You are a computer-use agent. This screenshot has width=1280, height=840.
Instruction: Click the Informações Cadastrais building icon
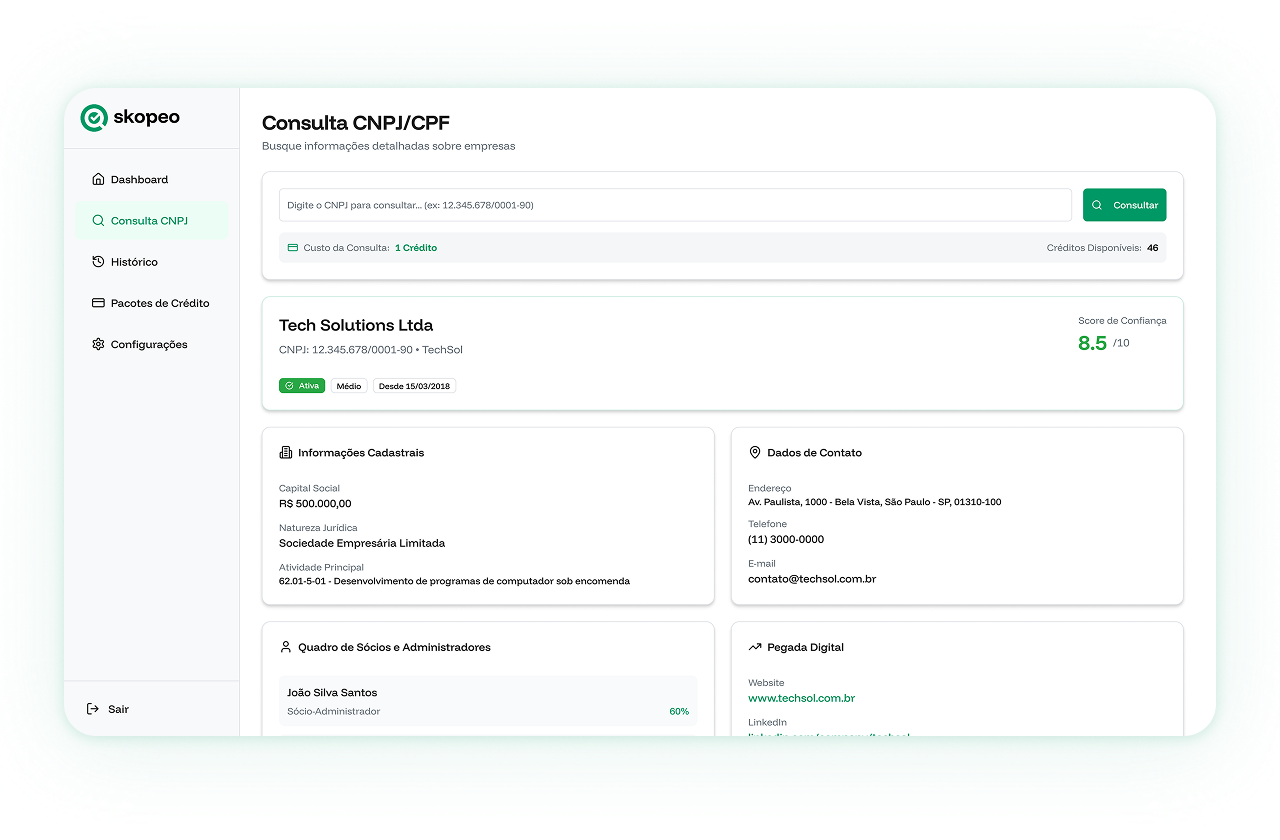pos(286,453)
